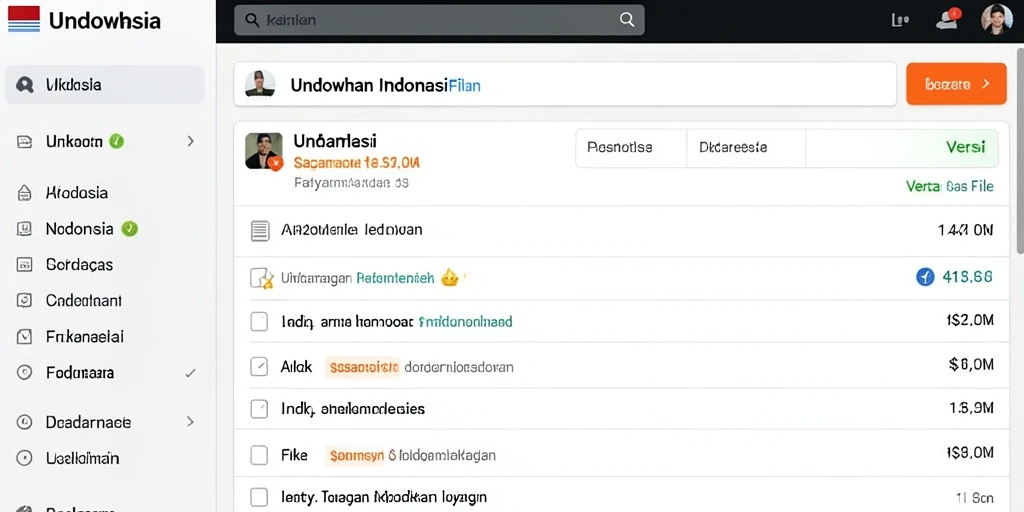Click the Gordaças sidebar icon
The image size is (1024, 512).
[24, 264]
